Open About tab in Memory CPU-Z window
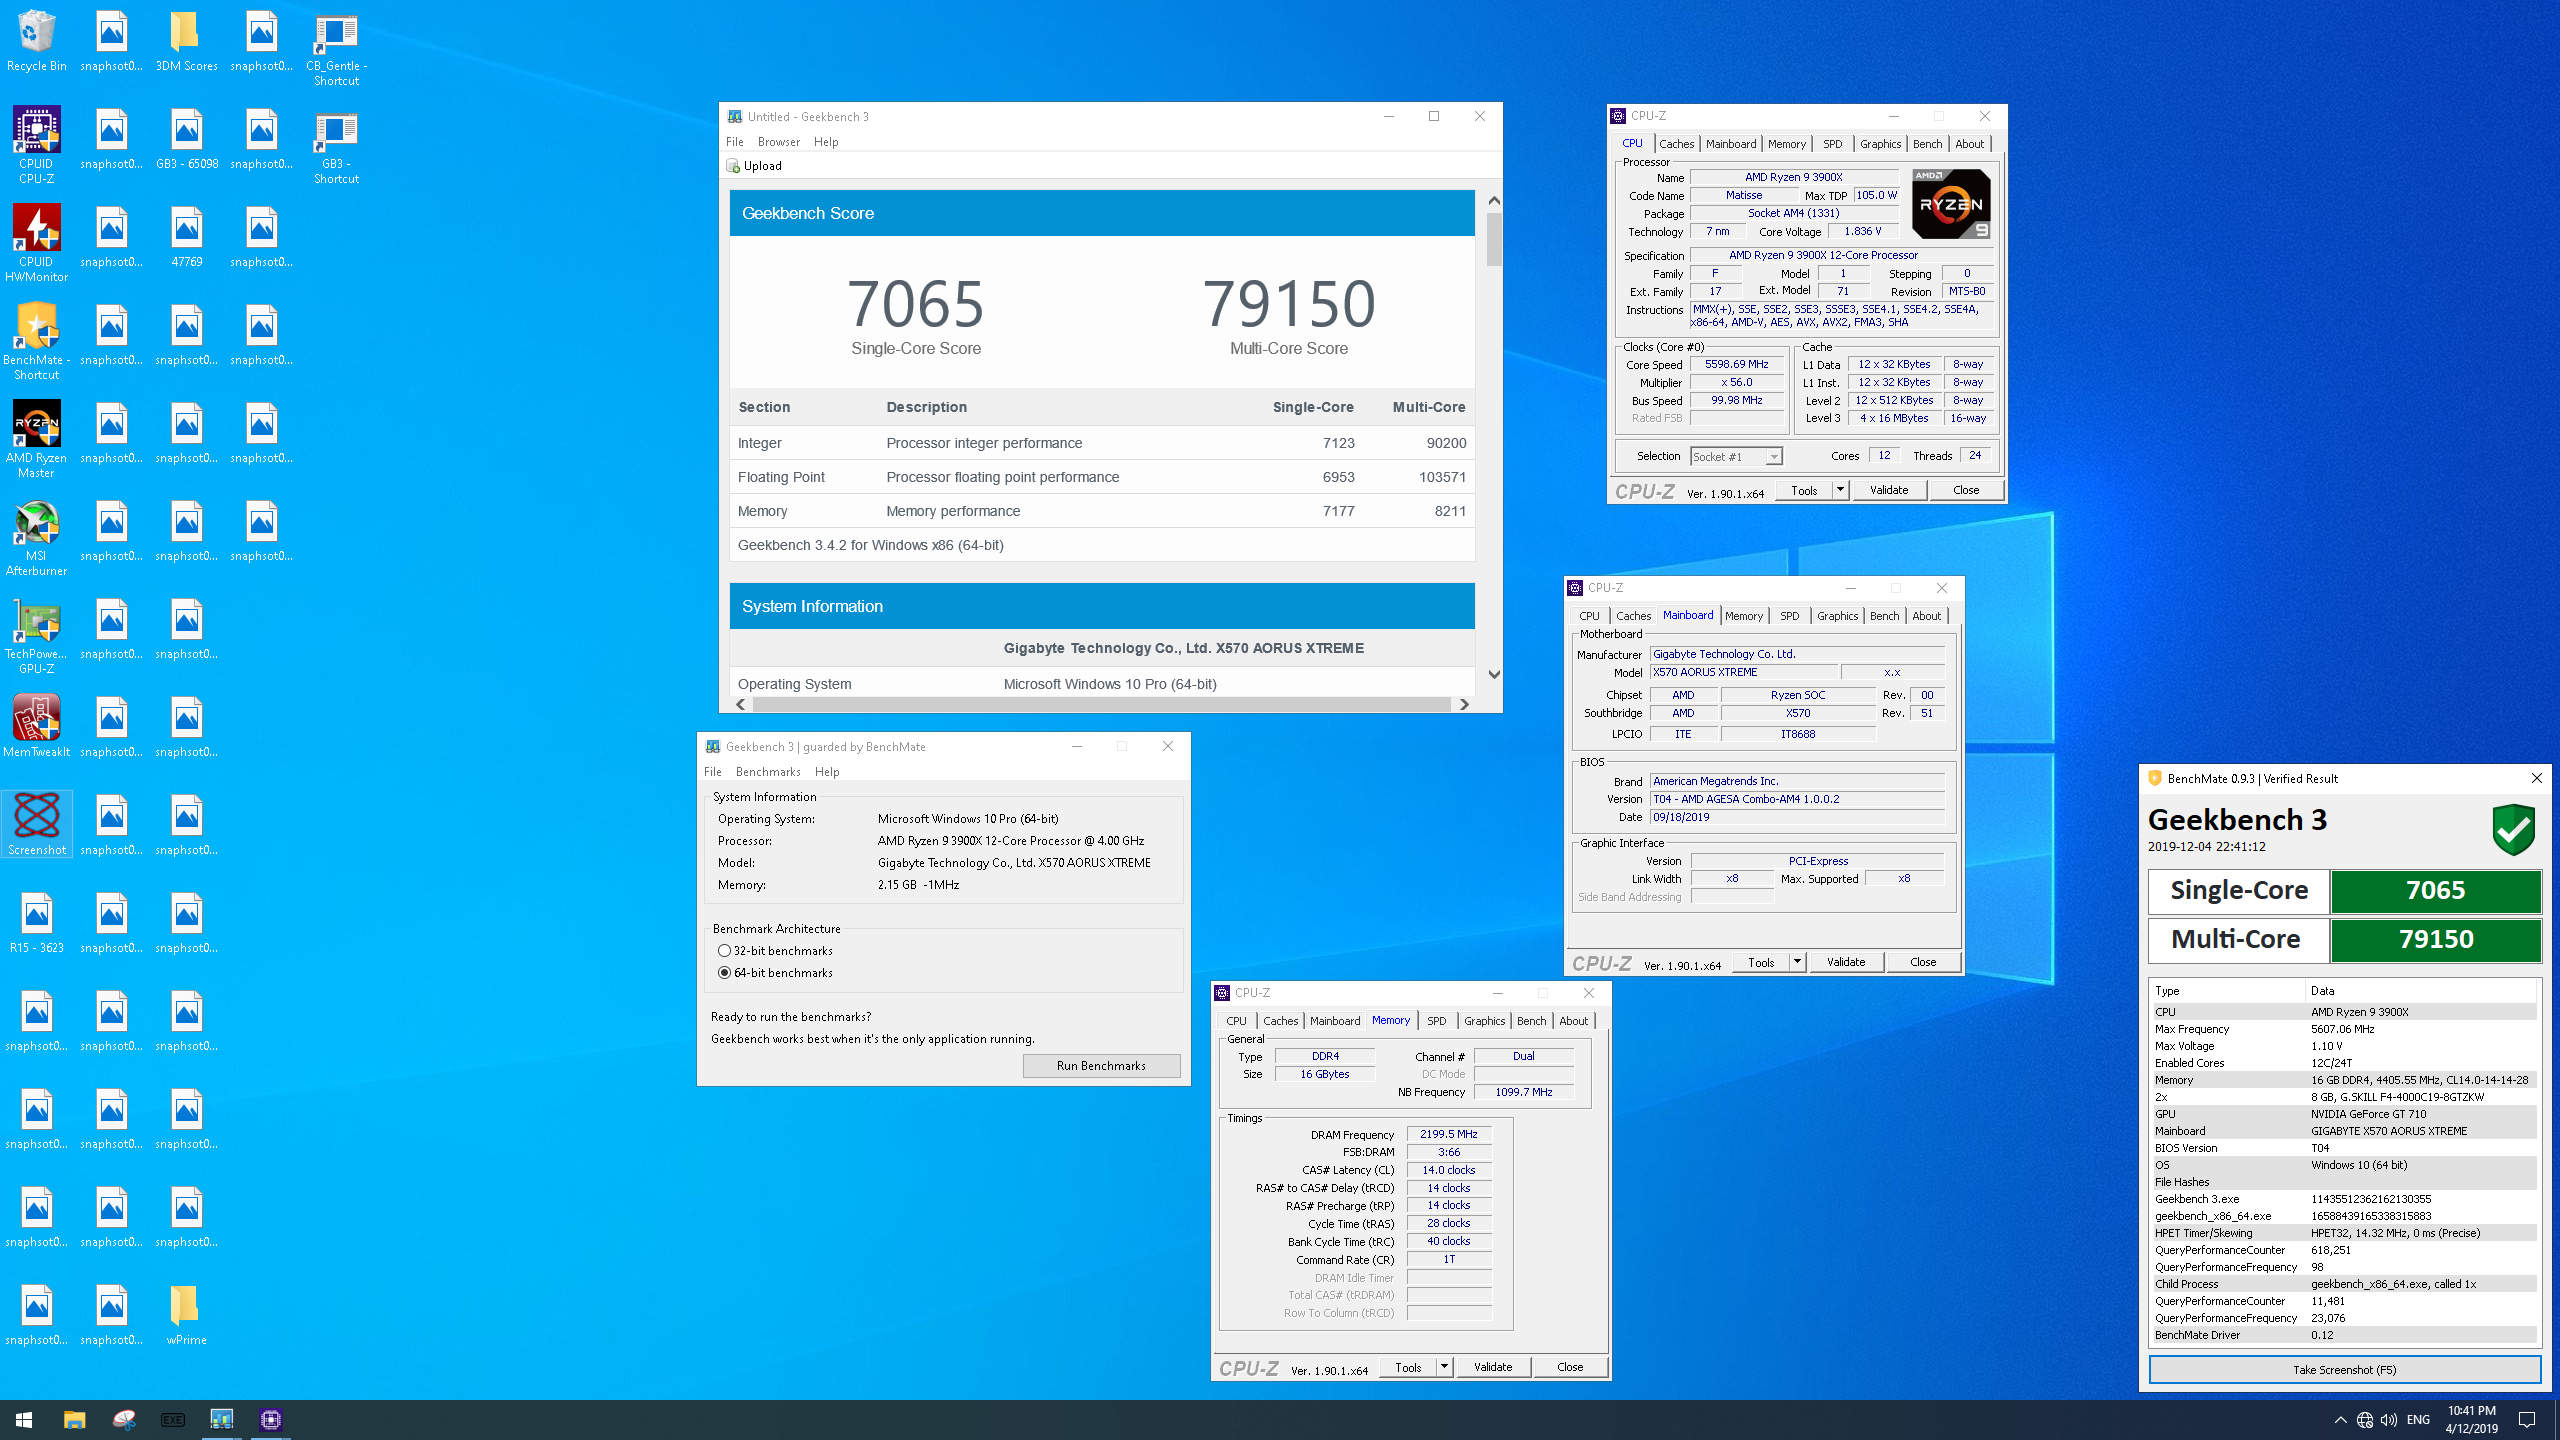The image size is (2560, 1440). 1573,1021
